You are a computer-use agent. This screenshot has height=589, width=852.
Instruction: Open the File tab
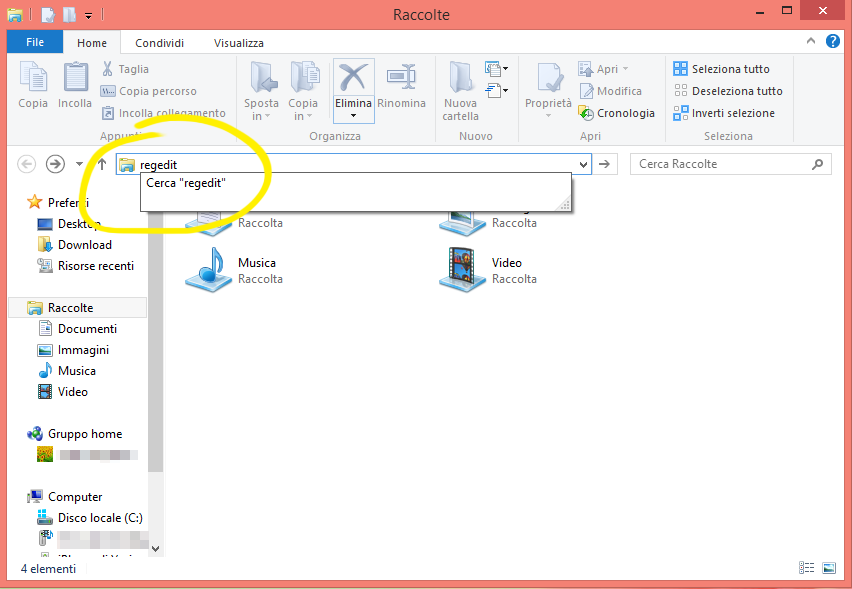tap(35, 42)
